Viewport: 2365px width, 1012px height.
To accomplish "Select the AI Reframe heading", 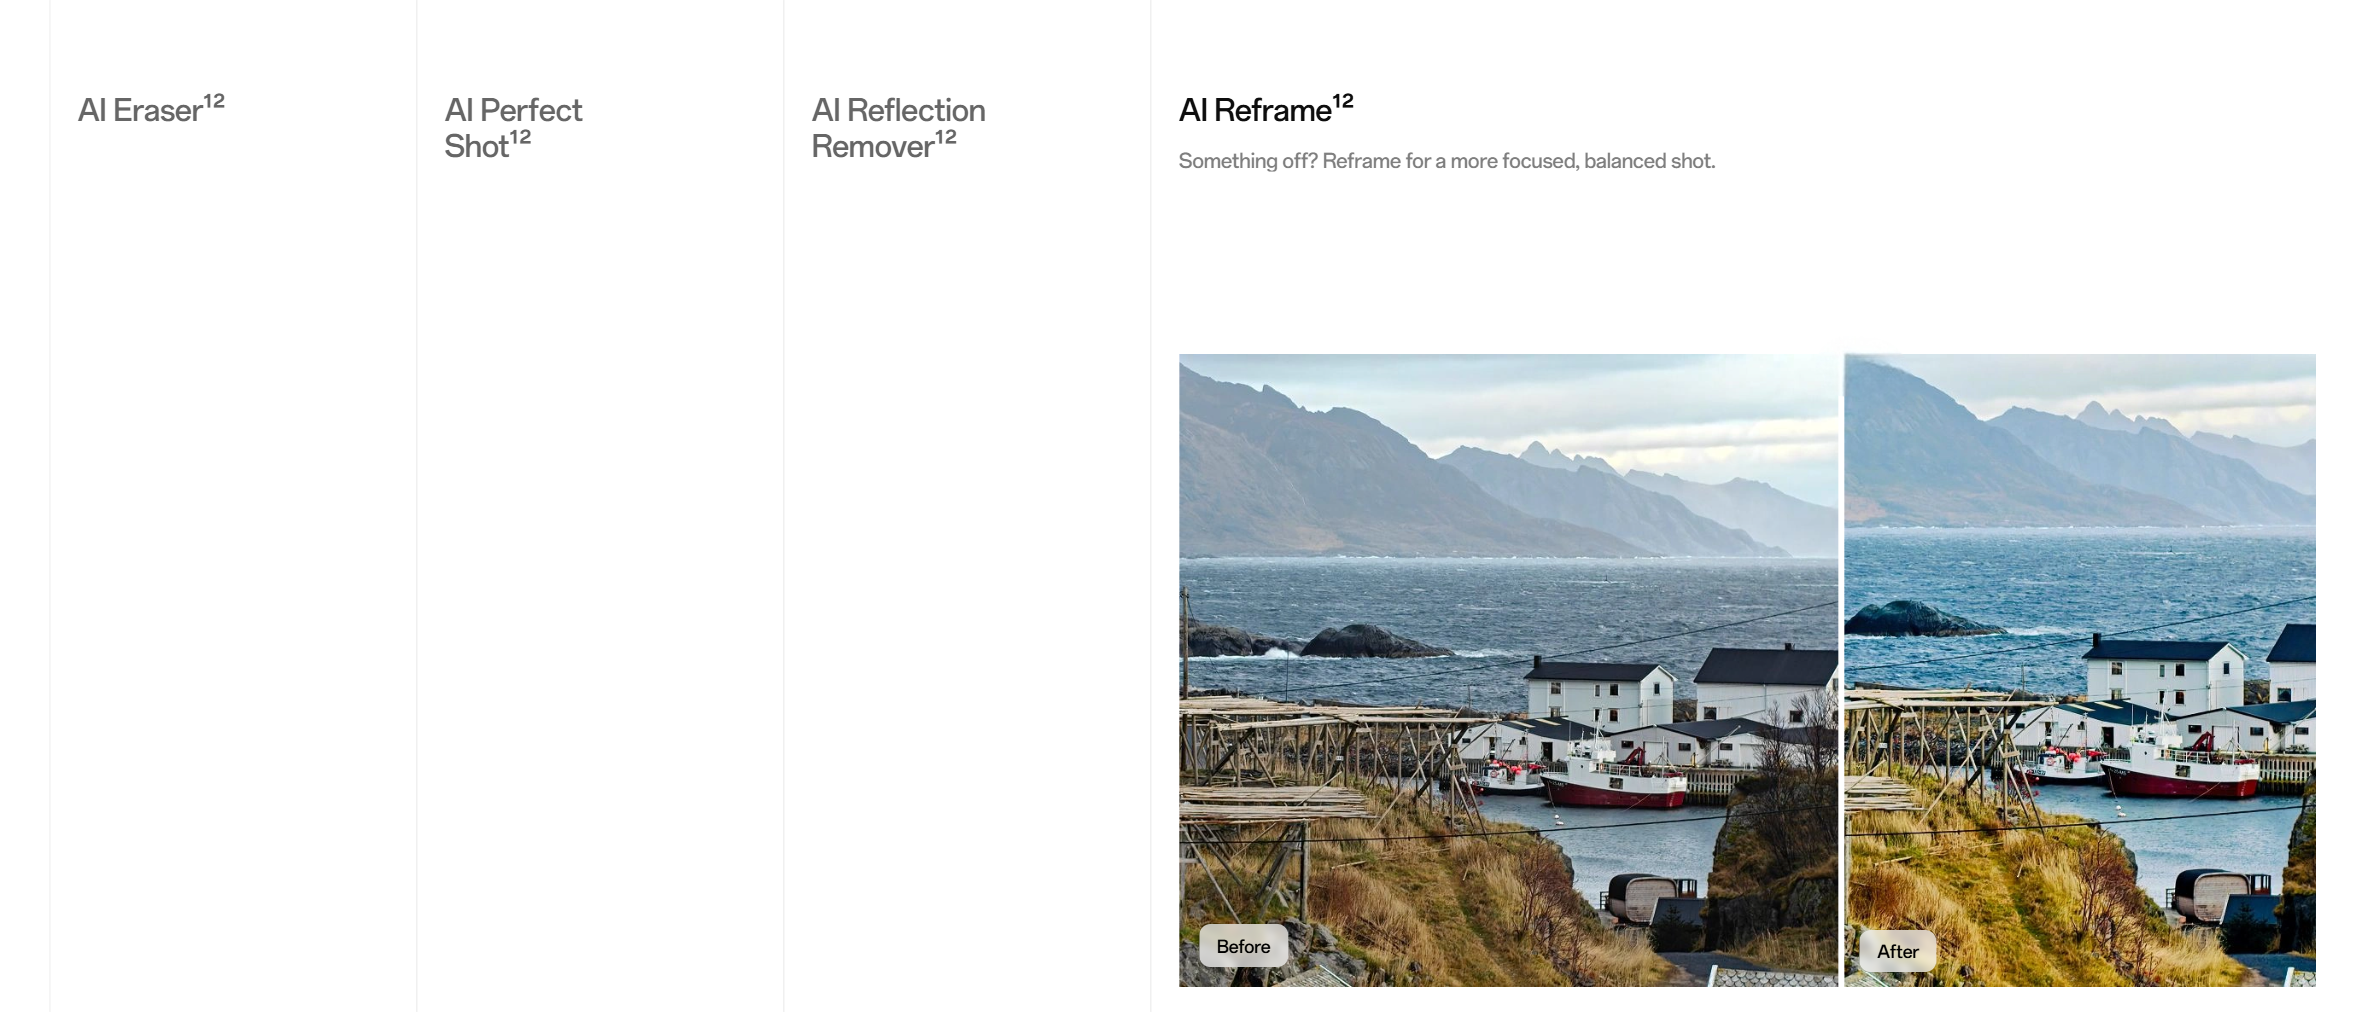I will (x=1266, y=110).
